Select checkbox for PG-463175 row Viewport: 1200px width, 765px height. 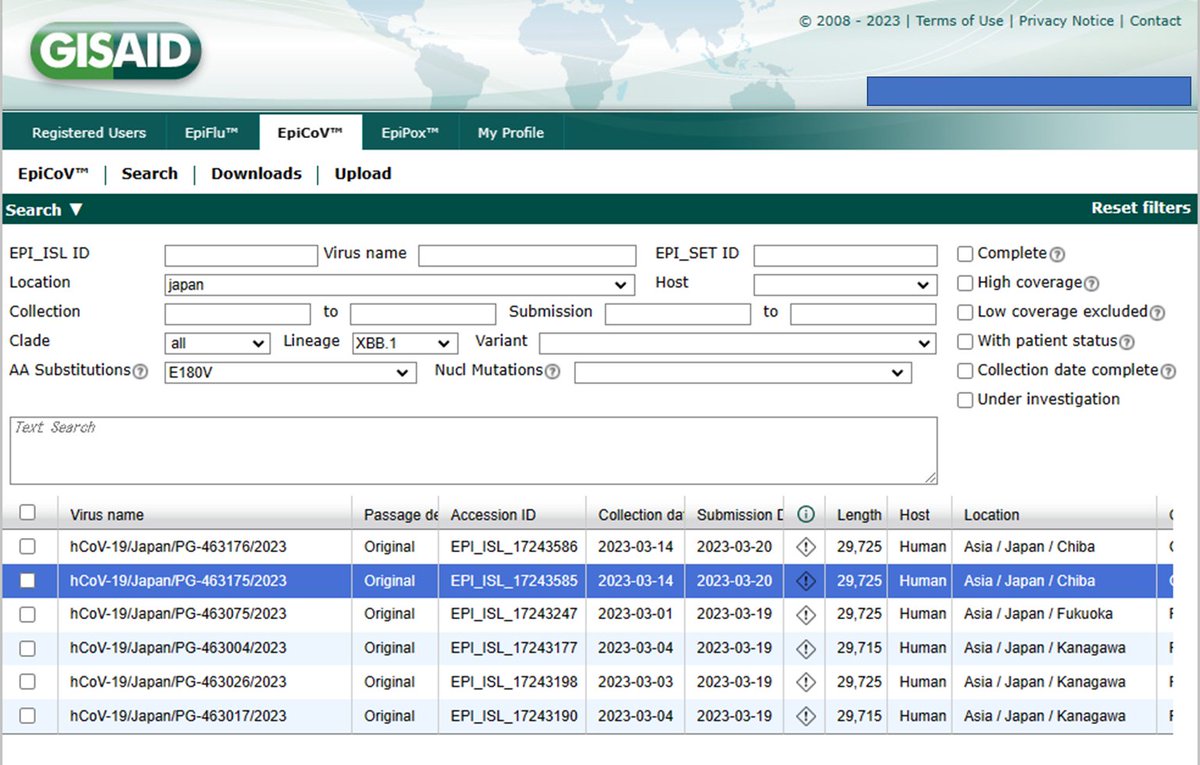coord(28,581)
